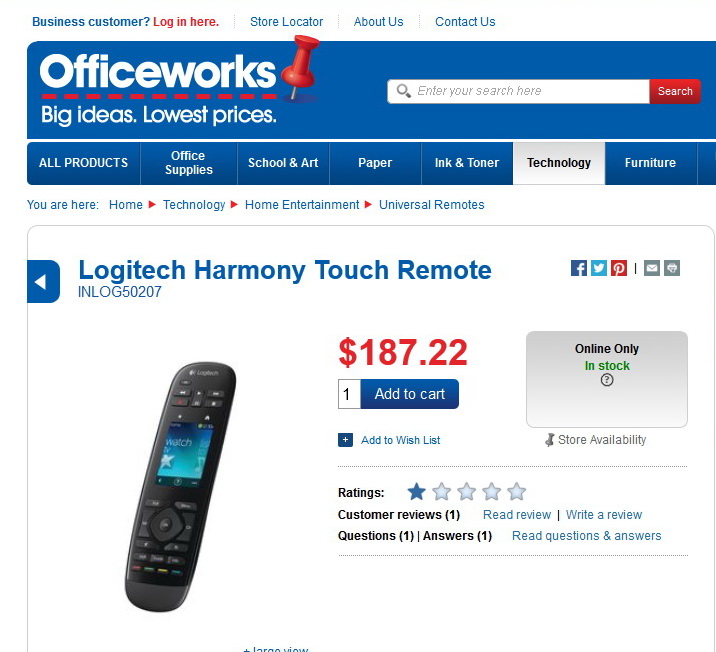Open the Write a review link

pos(604,515)
